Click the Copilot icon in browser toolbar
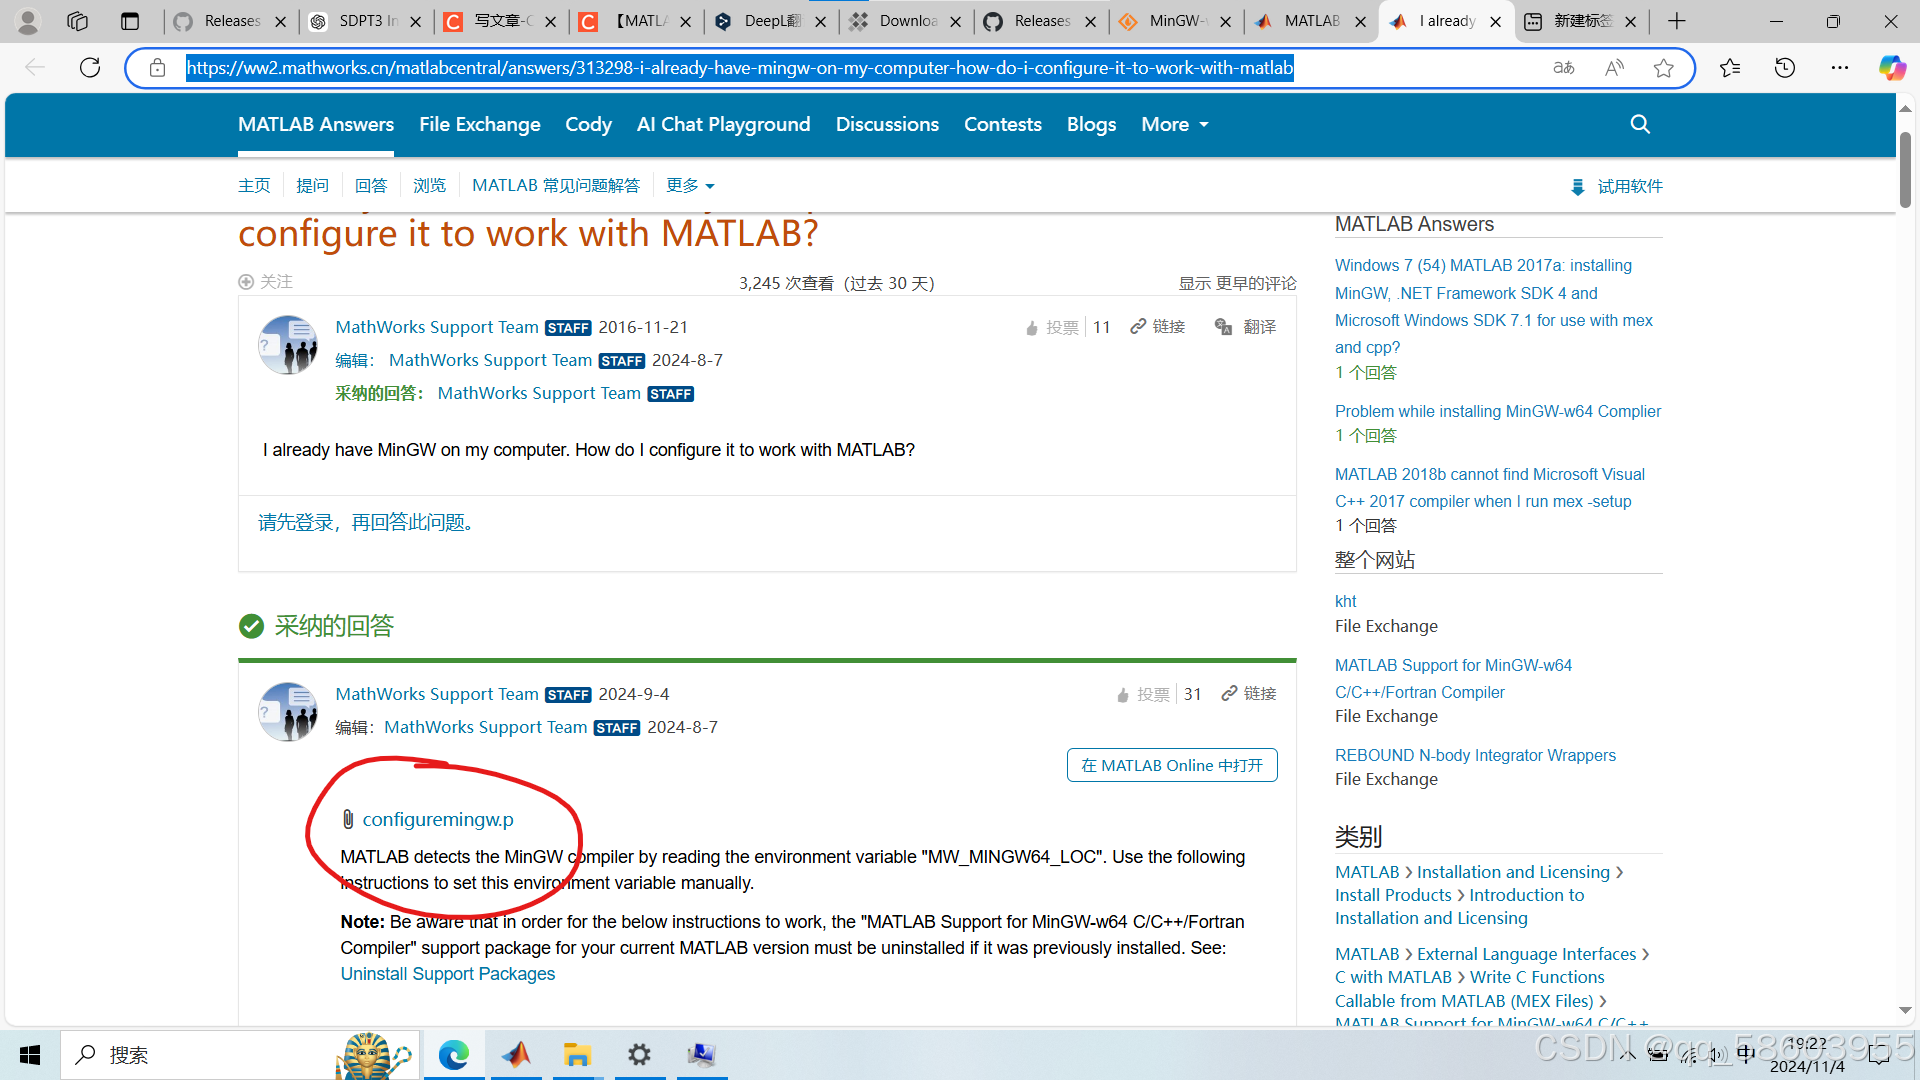 pos(1891,68)
